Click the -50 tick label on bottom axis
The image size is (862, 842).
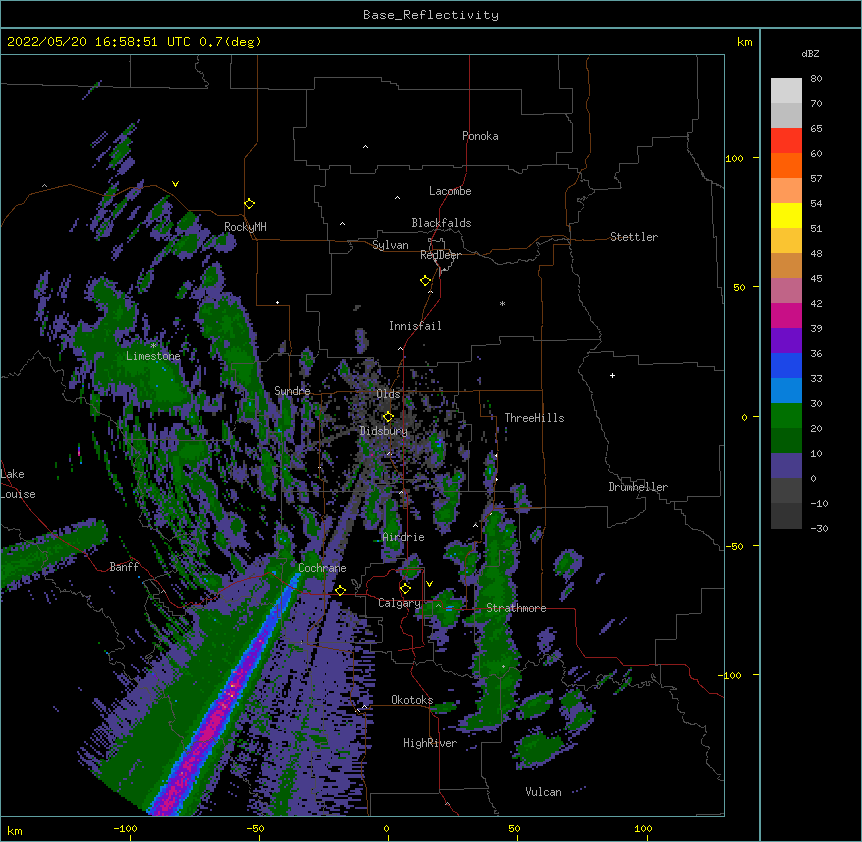click(255, 828)
